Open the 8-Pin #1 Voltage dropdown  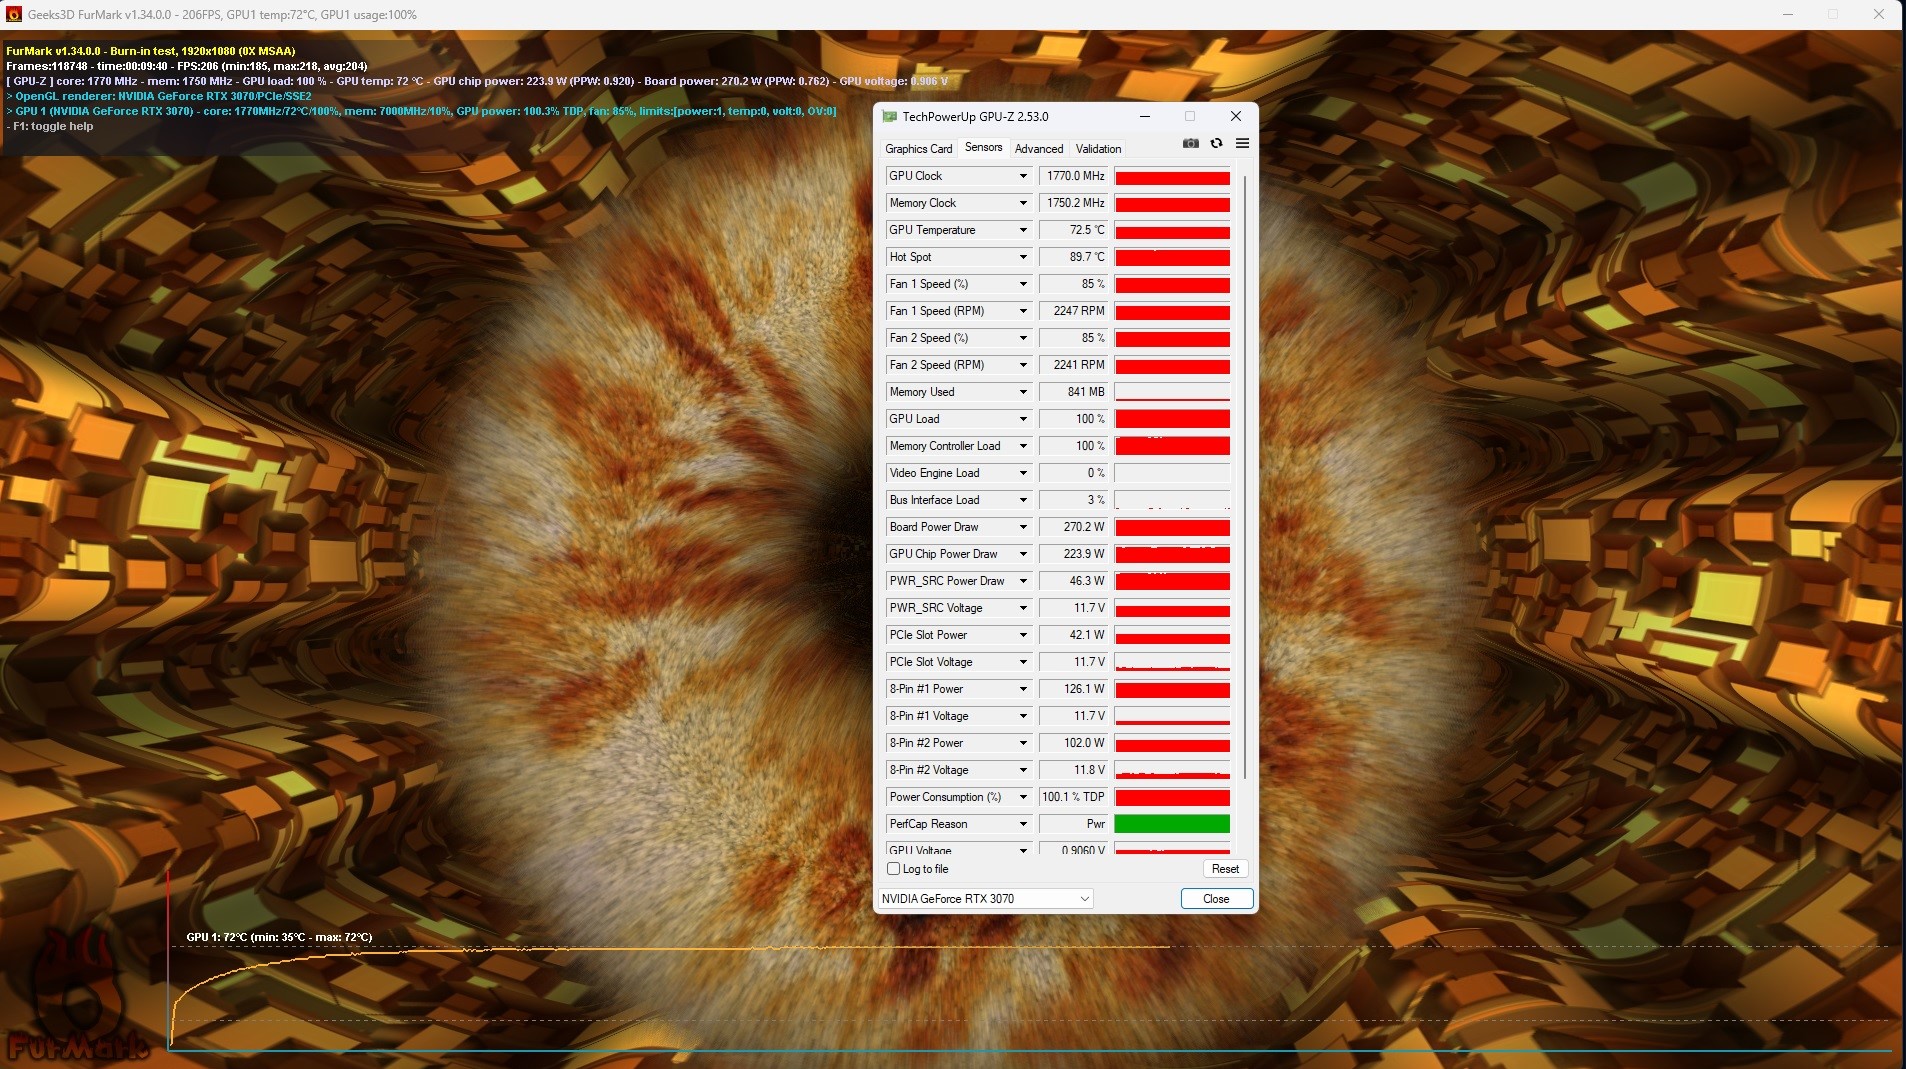click(x=1023, y=716)
